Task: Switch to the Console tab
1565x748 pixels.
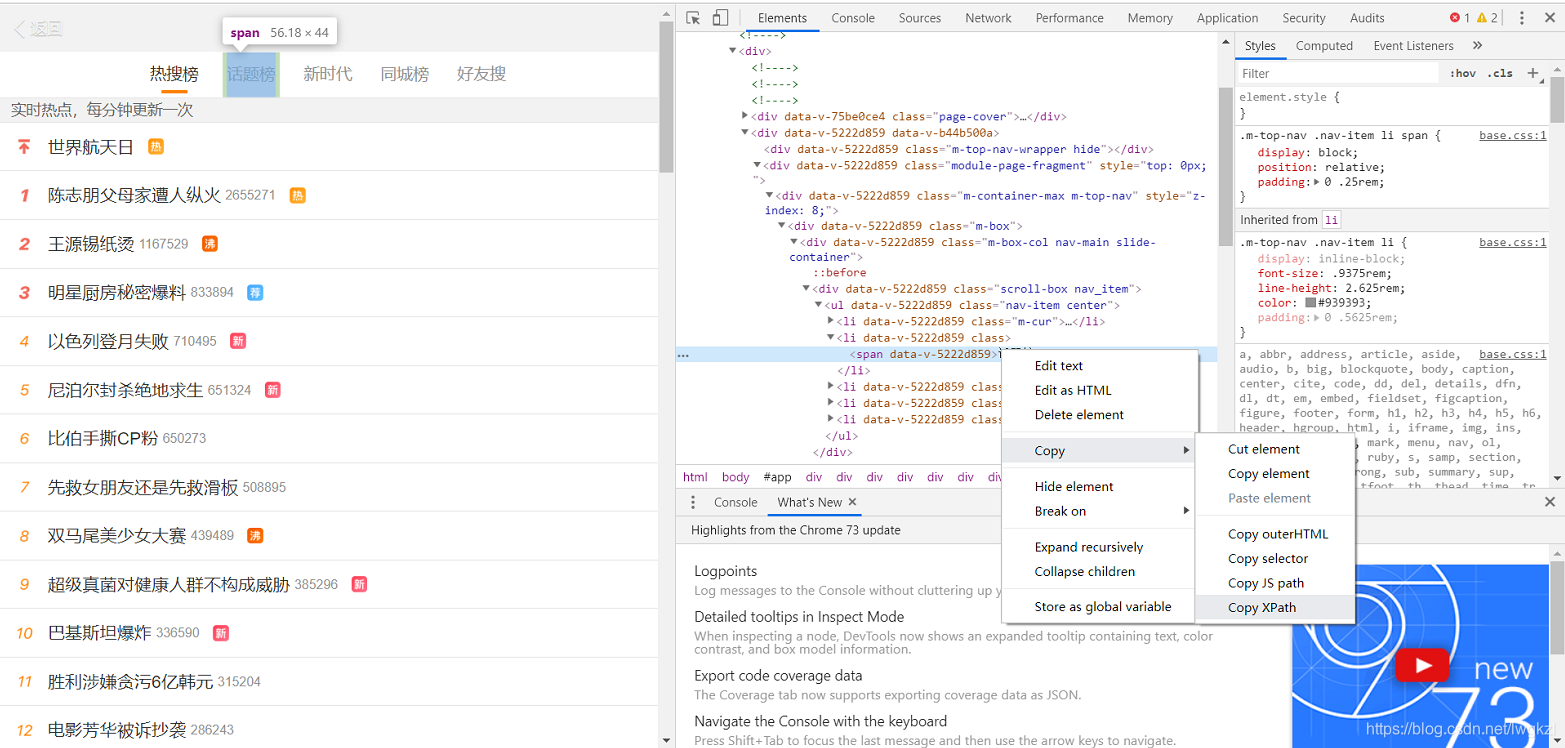Action: click(853, 18)
